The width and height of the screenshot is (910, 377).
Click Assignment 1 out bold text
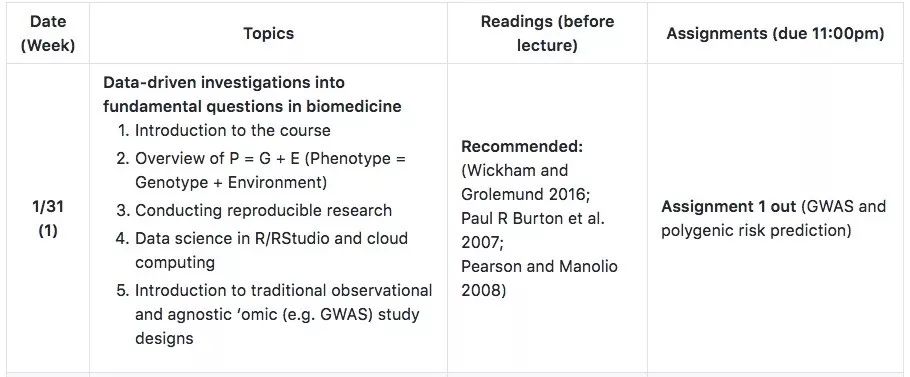(729, 206)
